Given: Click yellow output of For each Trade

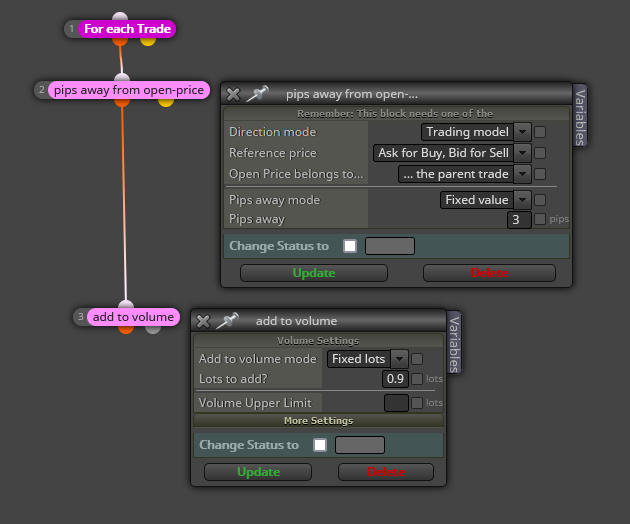Looking at the screenshot, I should click(x=148, y=41).
